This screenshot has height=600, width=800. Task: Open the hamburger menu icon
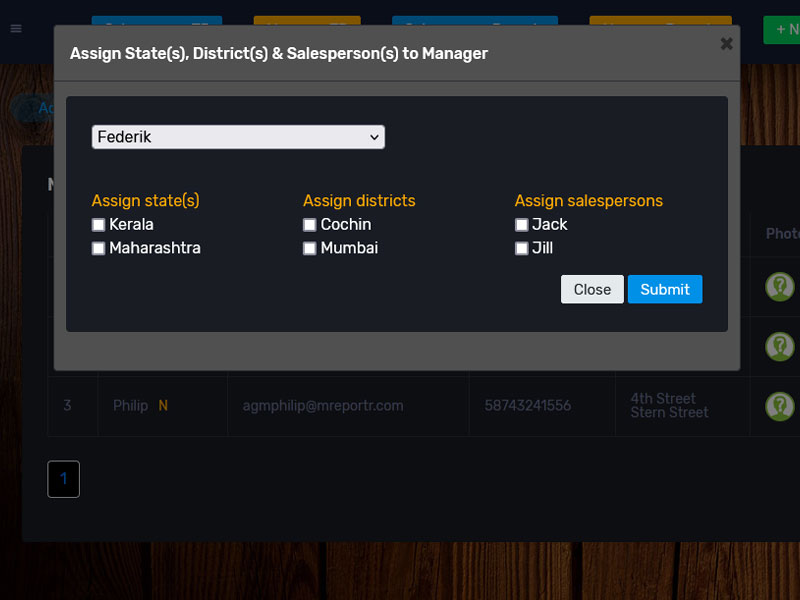[x=16, y=29]
